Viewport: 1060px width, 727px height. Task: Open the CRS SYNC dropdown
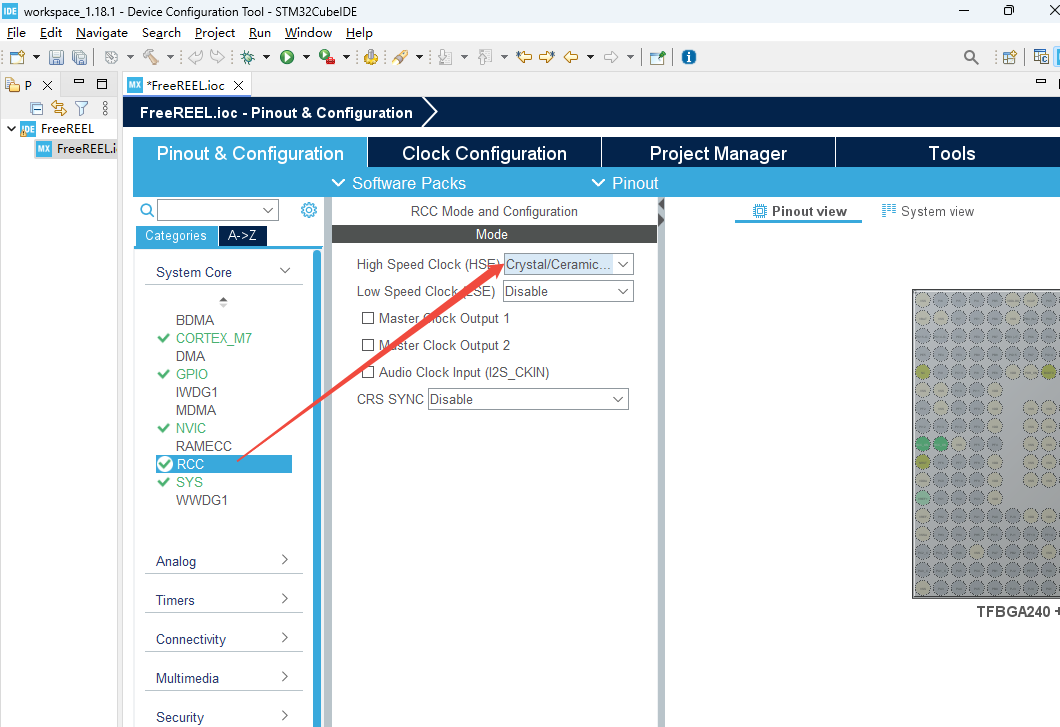[528, 399]
